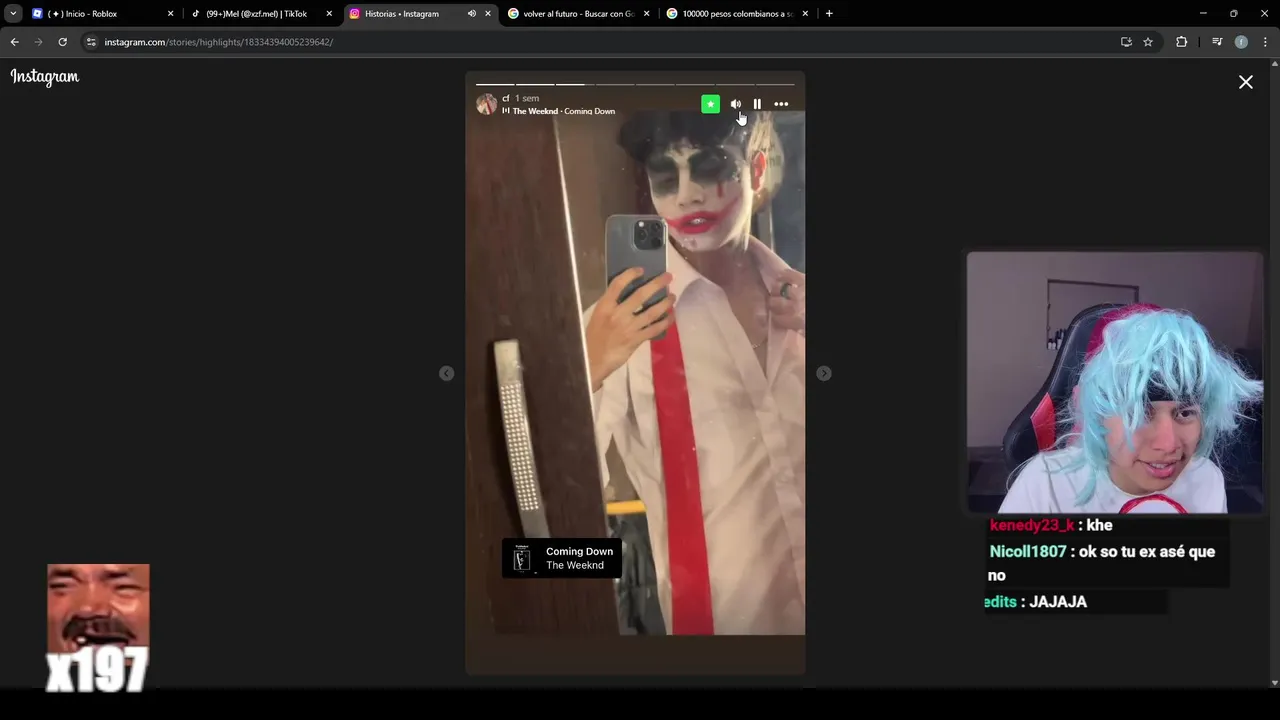The width and height of the screenshot is (1280, 720).
Task: Click the Instagram logo
Action: (x=45, y=77)
